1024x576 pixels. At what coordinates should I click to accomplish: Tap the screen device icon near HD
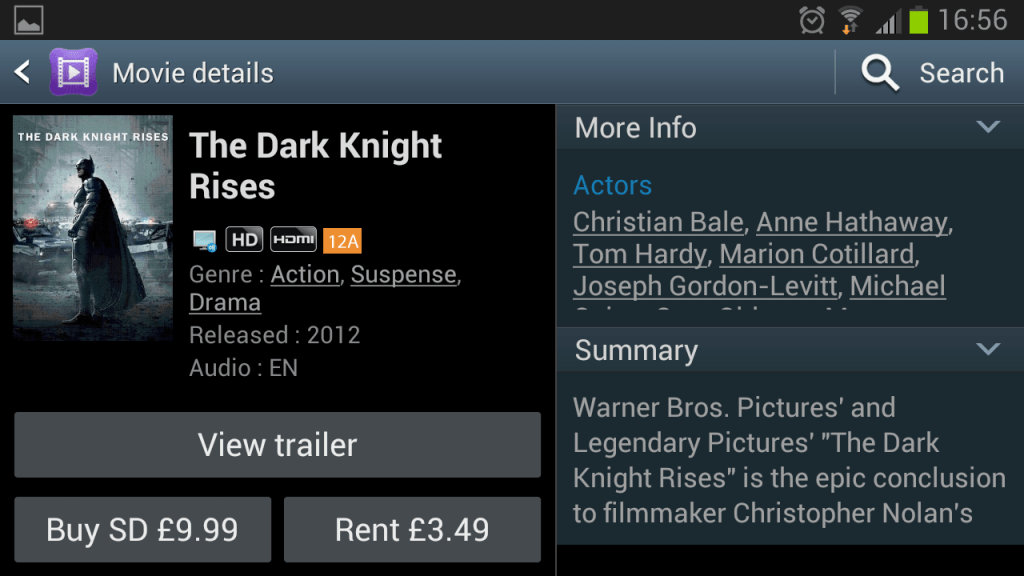205,240
